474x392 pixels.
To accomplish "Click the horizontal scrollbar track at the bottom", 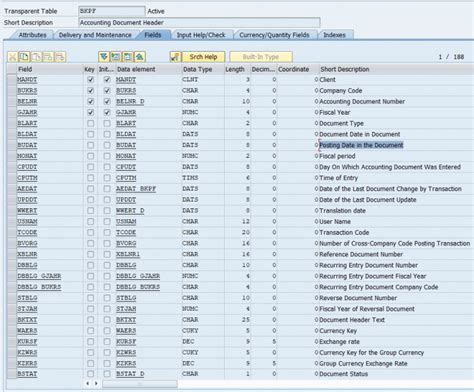I will (x=140, y=384).
